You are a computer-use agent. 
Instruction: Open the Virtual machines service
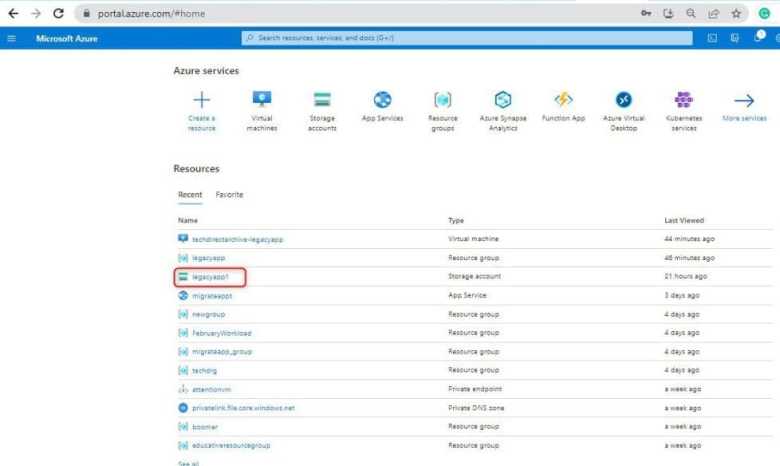262,111
